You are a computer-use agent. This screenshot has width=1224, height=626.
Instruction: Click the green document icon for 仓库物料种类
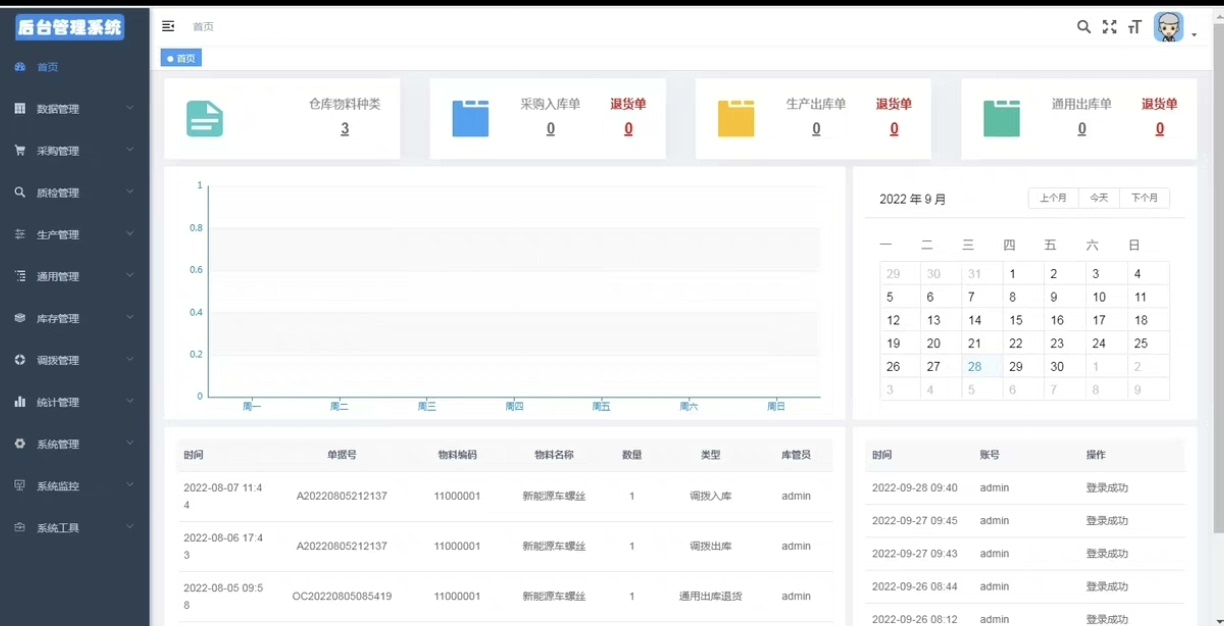tap(205, 119)
